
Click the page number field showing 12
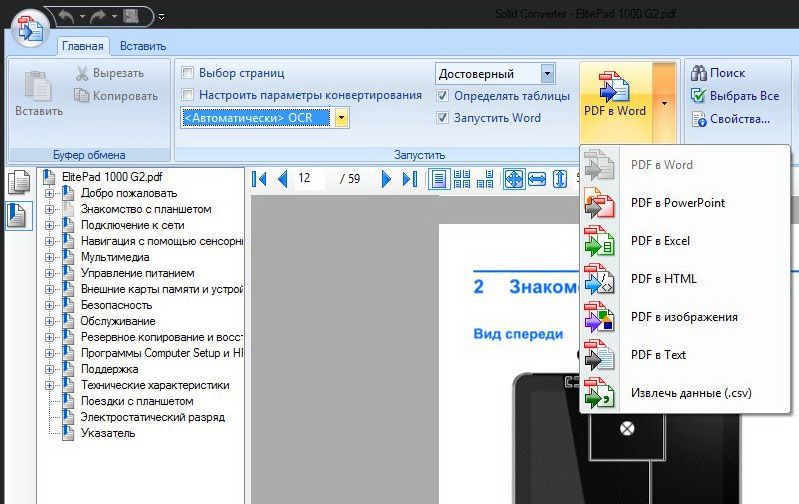(x=309, y=178)
